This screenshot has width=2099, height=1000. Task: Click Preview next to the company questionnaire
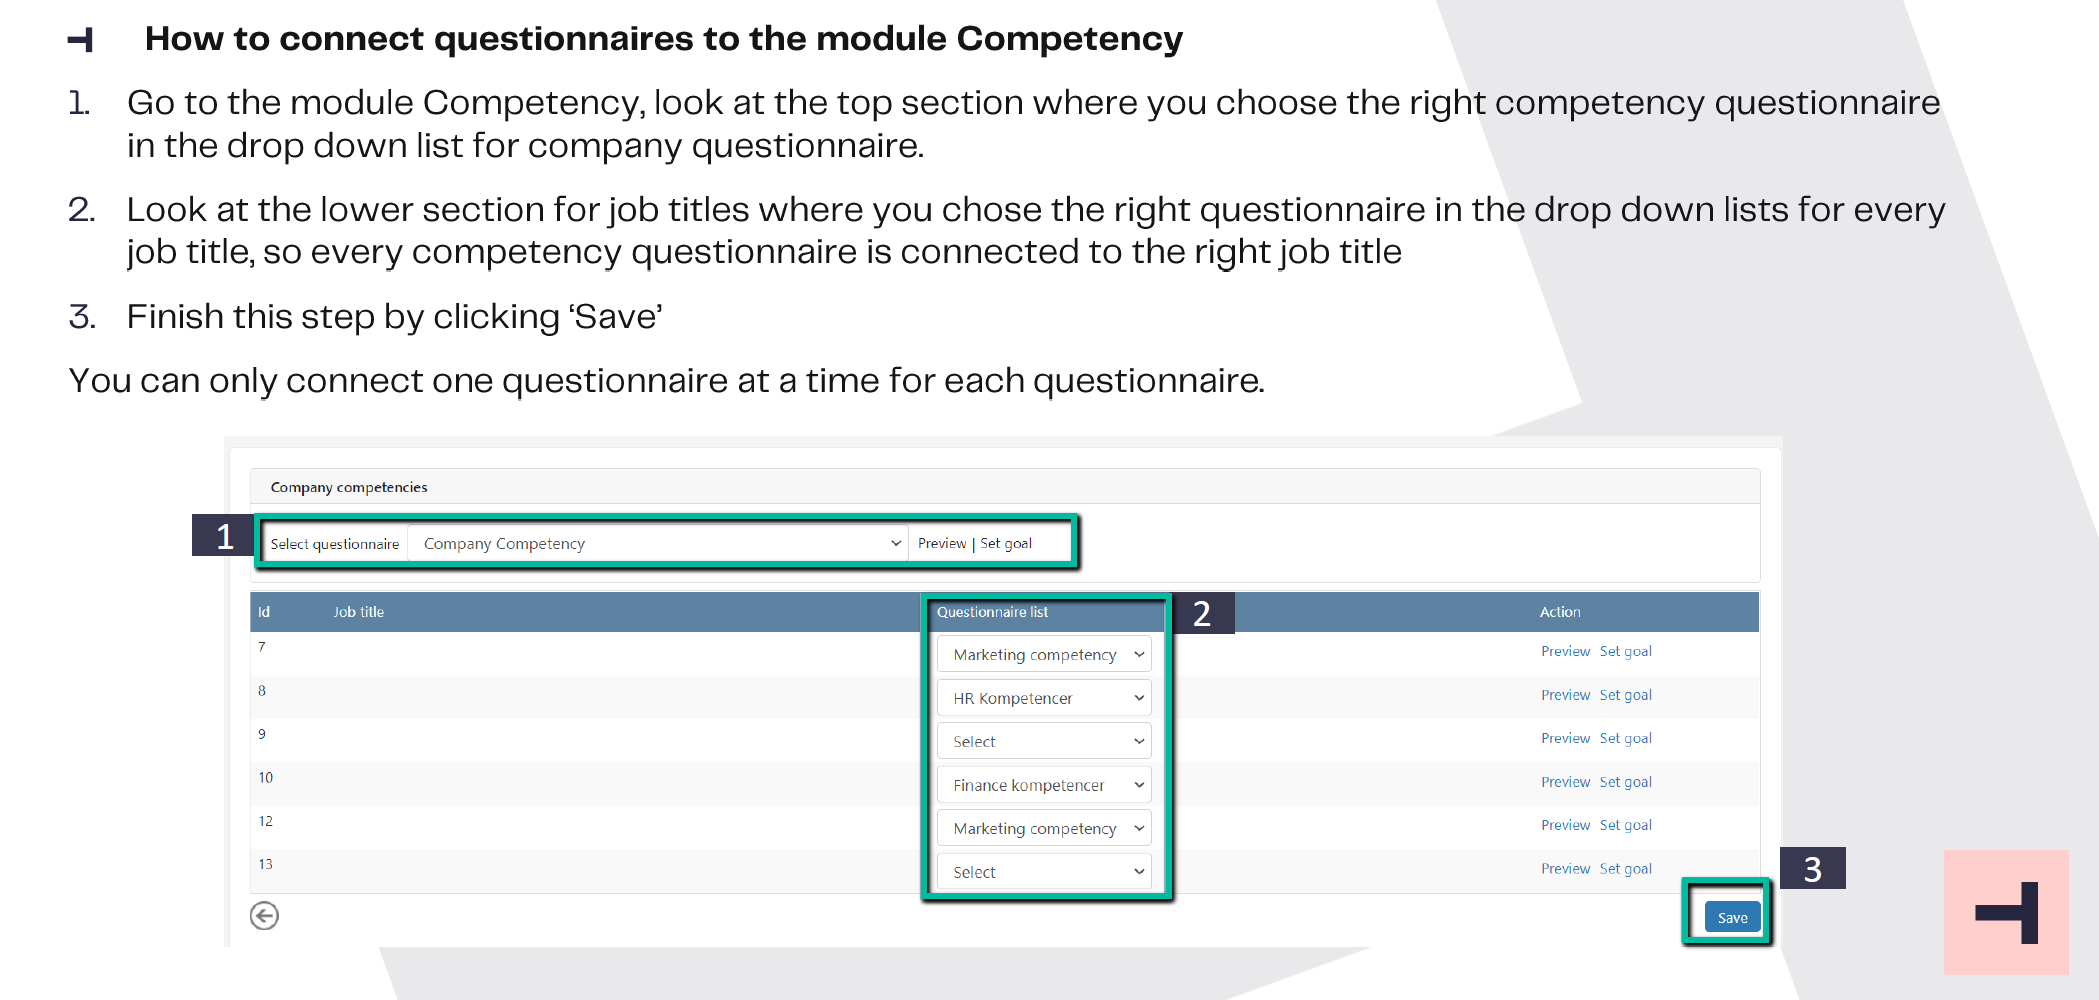[942, 543]
